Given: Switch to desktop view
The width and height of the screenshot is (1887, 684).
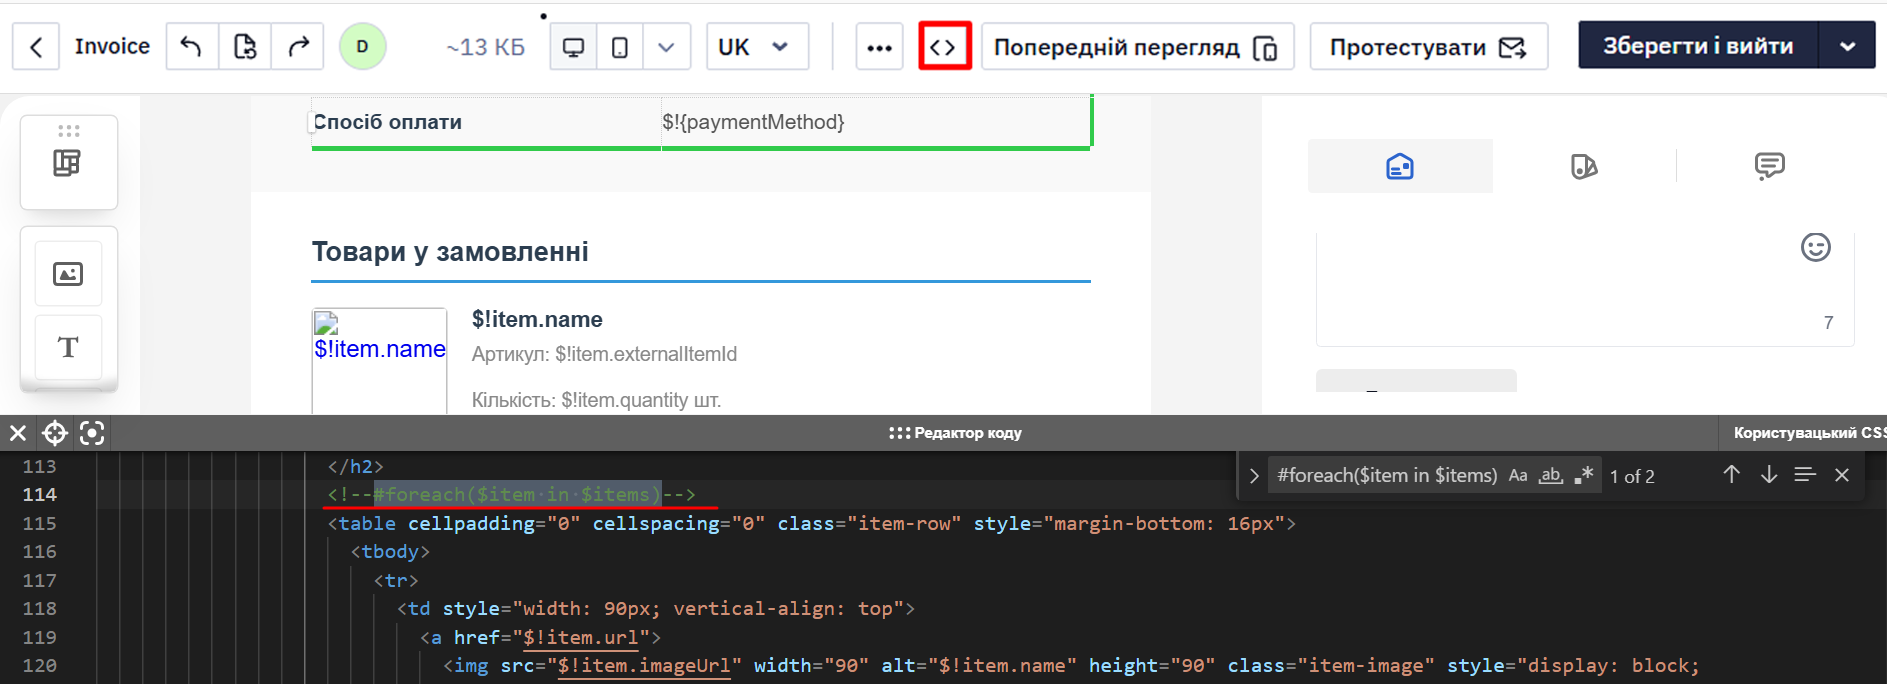Looking at the screenshot, I should click(x=574, y=47).
